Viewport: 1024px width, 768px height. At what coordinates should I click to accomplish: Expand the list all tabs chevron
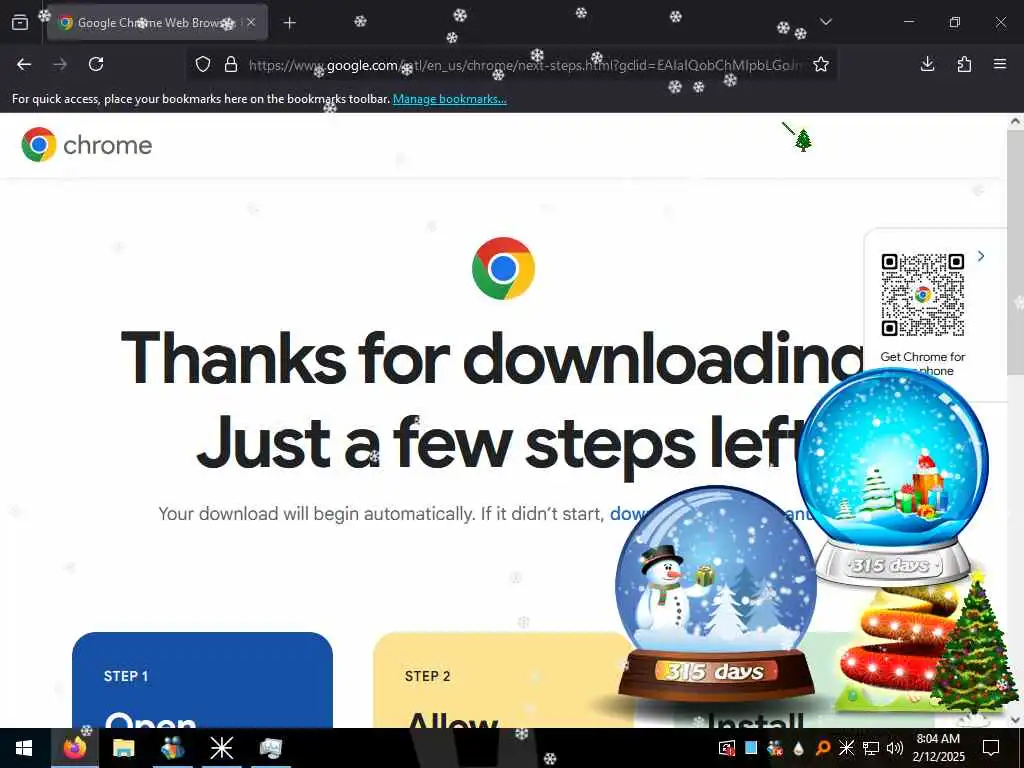point(826,22)
